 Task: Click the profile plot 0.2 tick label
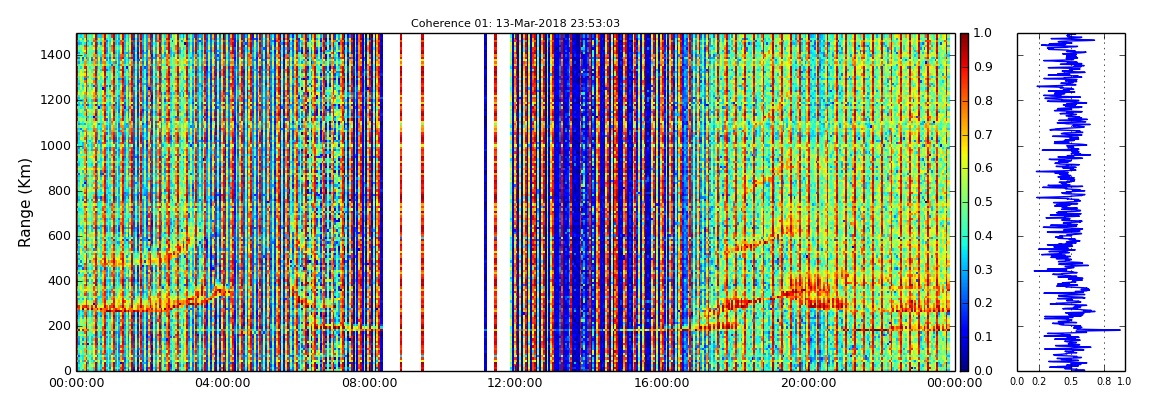point(1039,382)
